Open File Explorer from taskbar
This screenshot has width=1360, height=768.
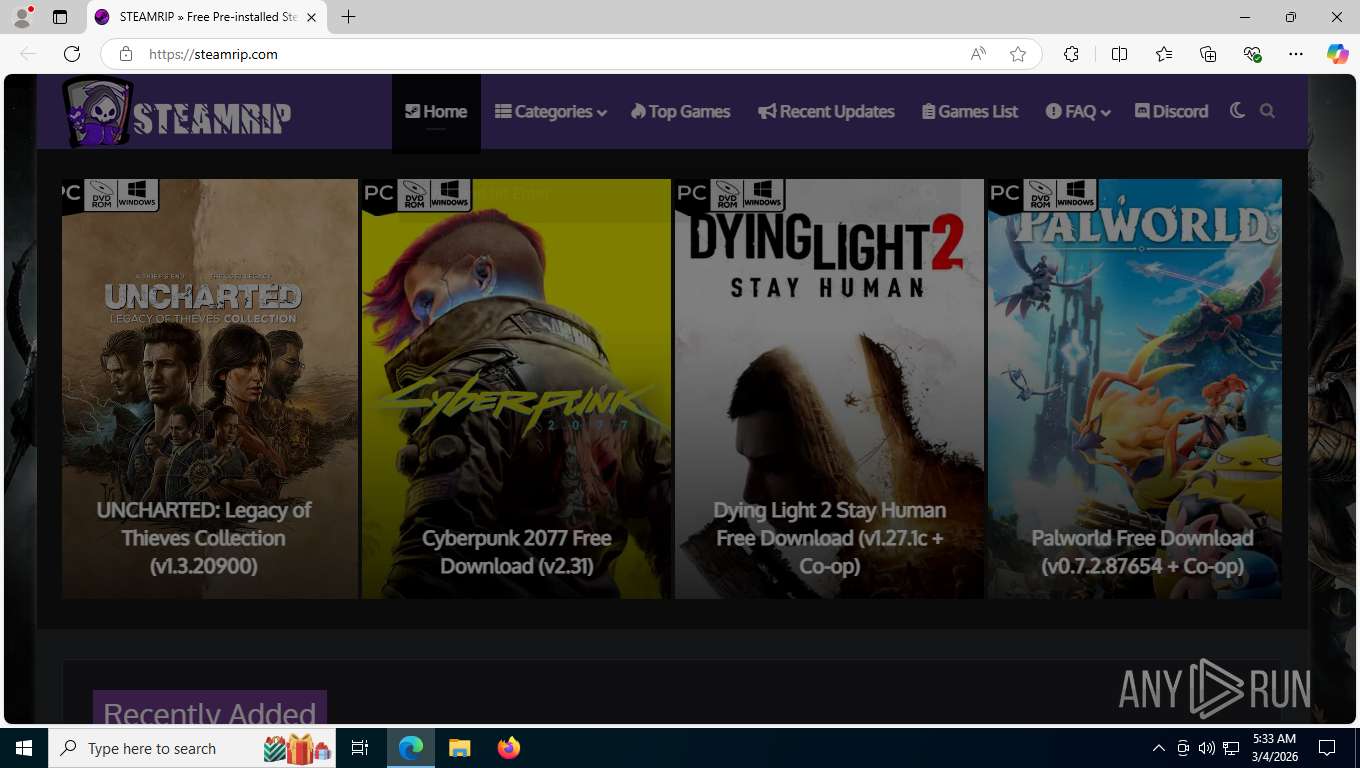[459, 748]
